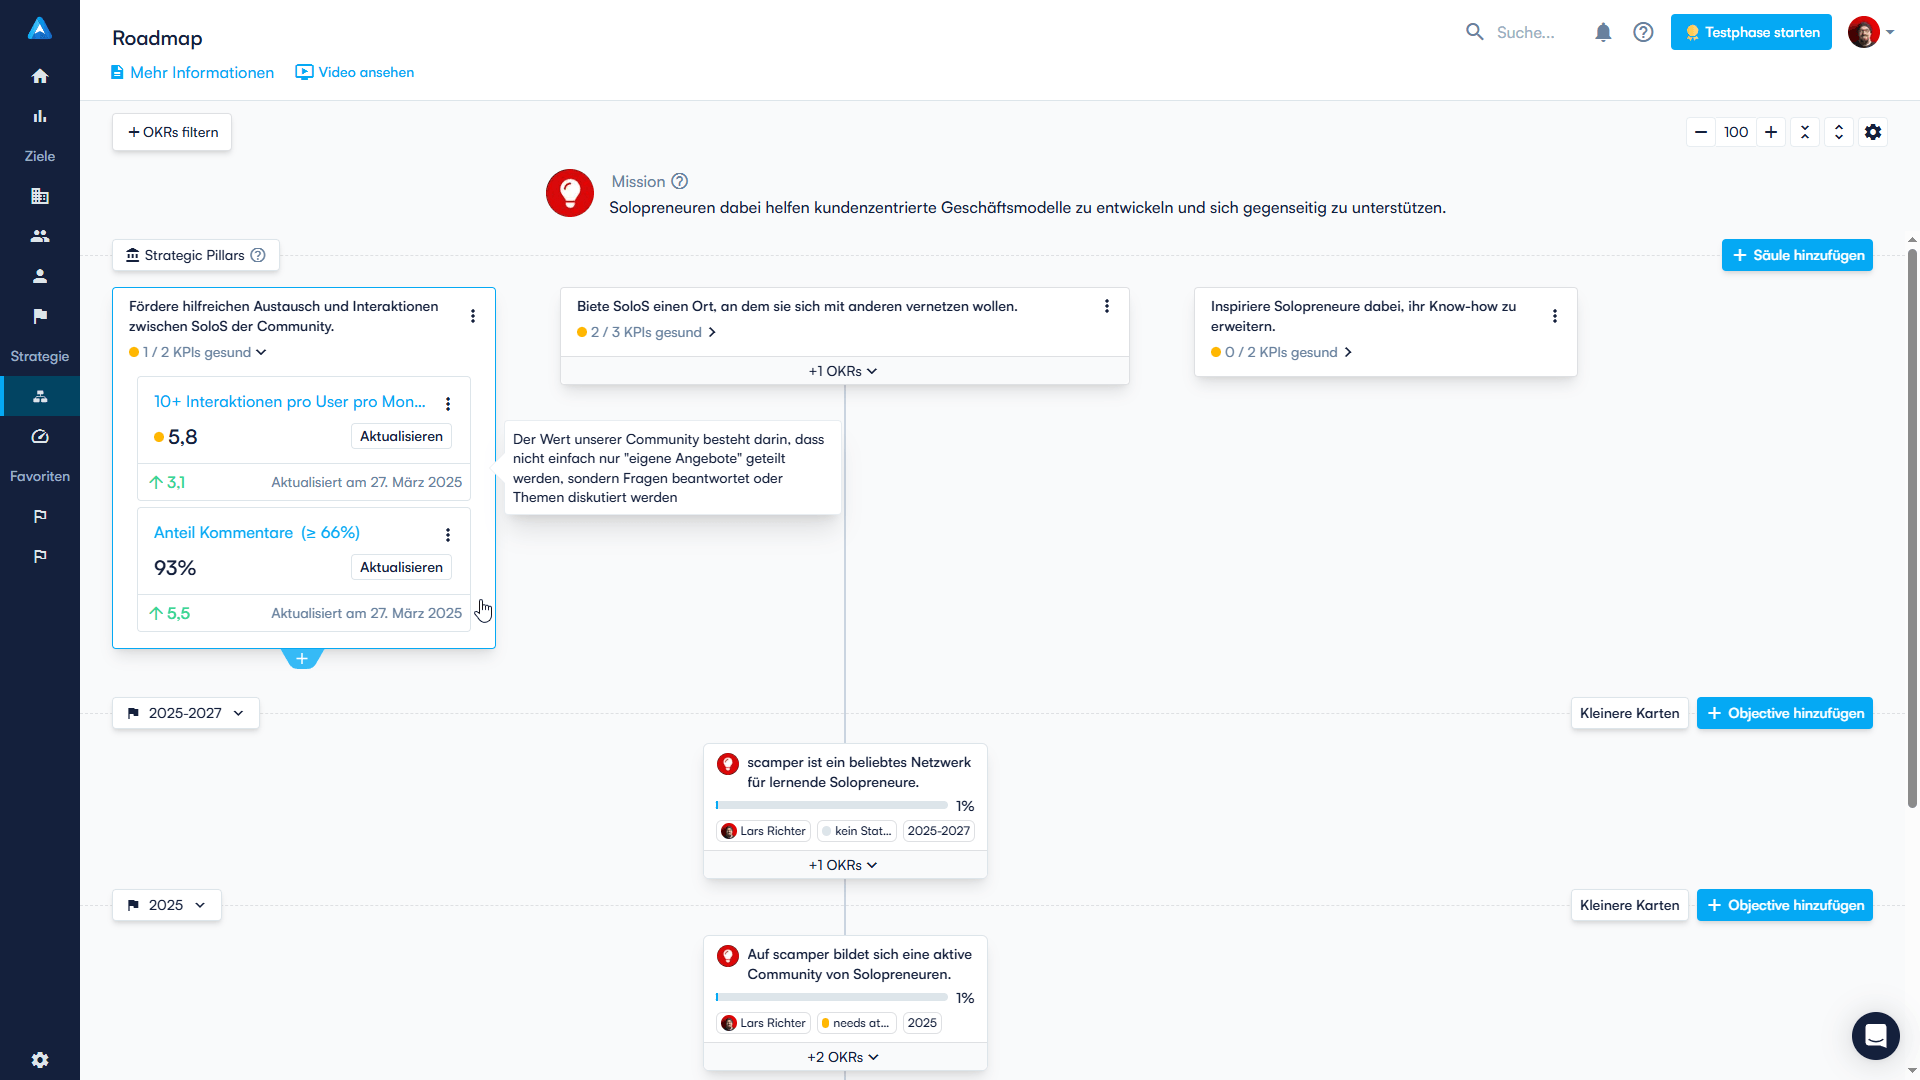1920x1080 pixels.
Task: Click Säule hinzufügen button
Action: click(1797, 255)
